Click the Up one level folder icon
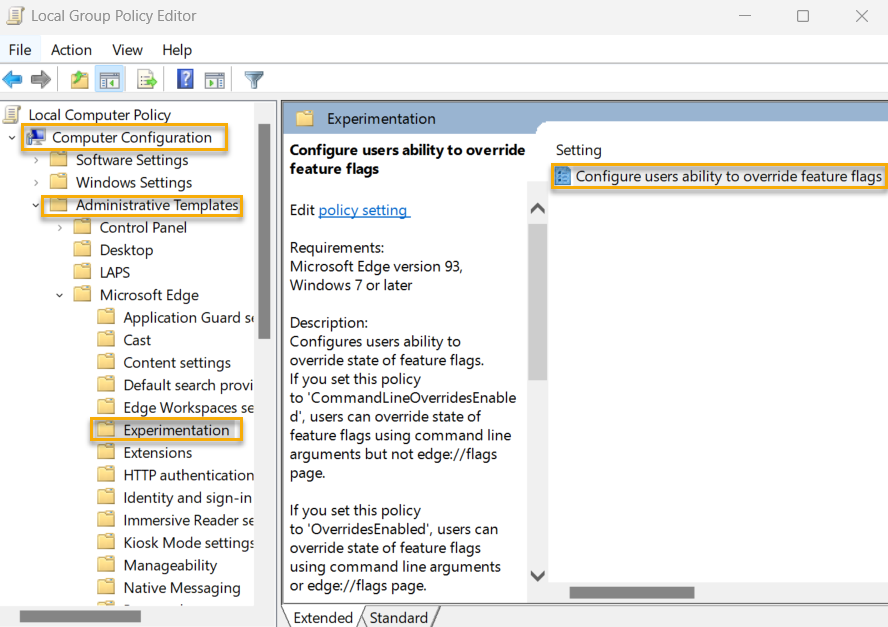This screenshot has width=888, height=627. [x=78, y=79]
